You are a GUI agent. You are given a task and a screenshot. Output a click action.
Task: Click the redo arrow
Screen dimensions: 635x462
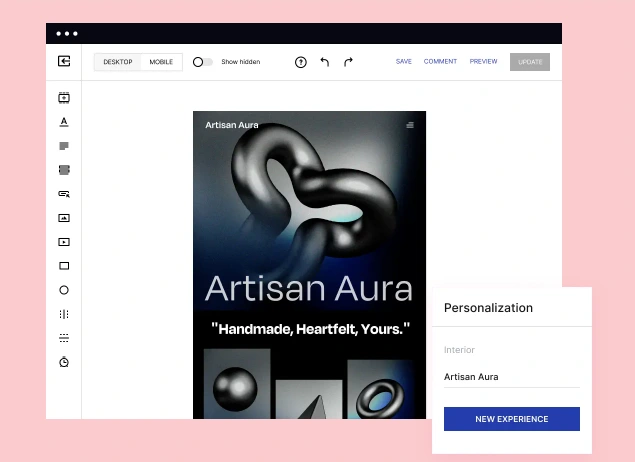coord(348,62)
